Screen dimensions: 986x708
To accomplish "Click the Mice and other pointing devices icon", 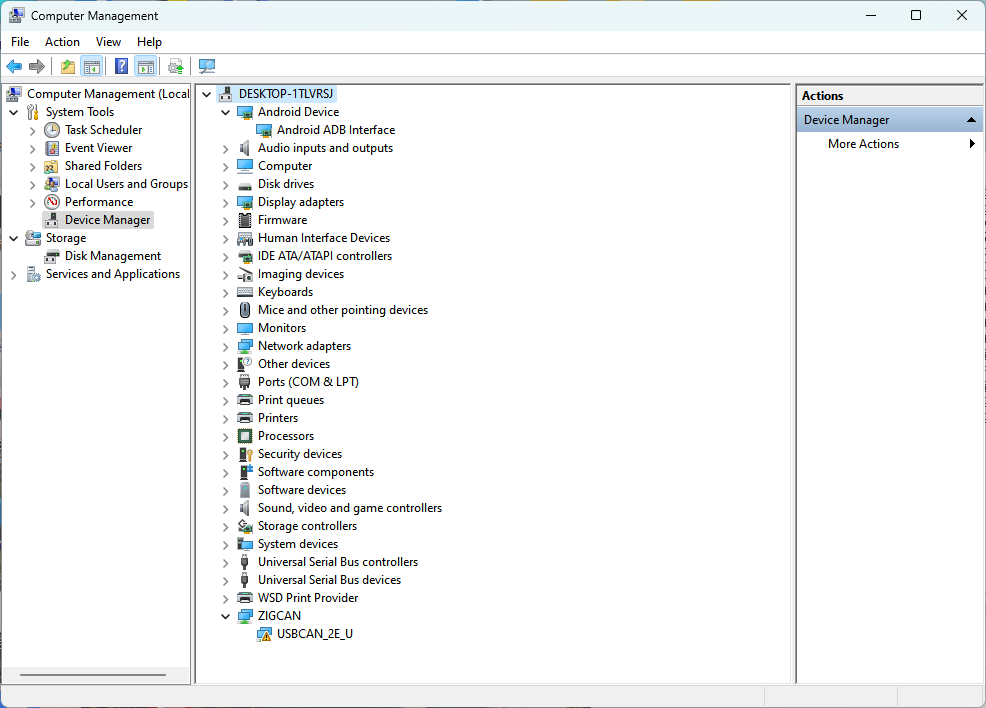I will 245,310.
